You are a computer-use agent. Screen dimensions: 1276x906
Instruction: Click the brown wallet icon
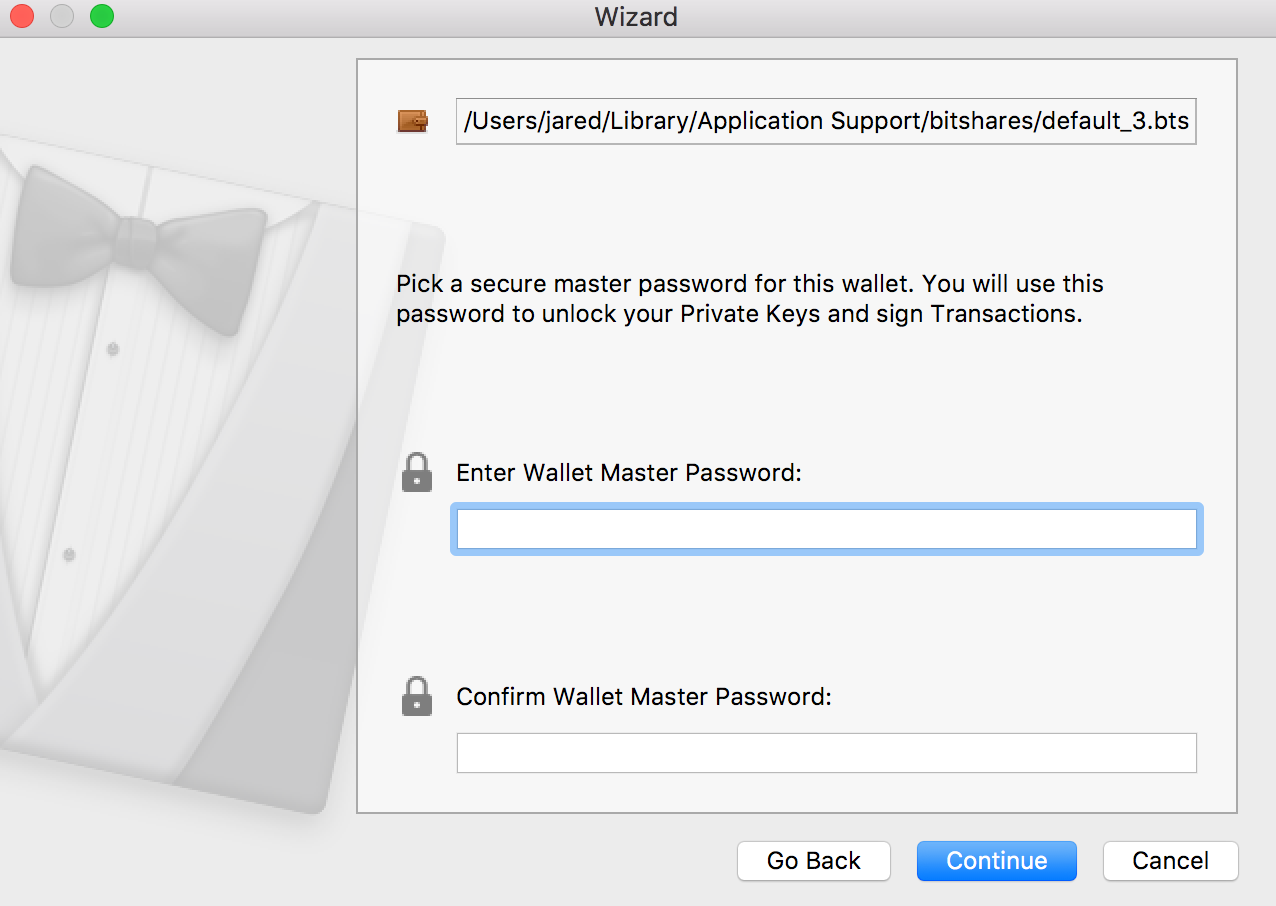[x=413, y=121]
